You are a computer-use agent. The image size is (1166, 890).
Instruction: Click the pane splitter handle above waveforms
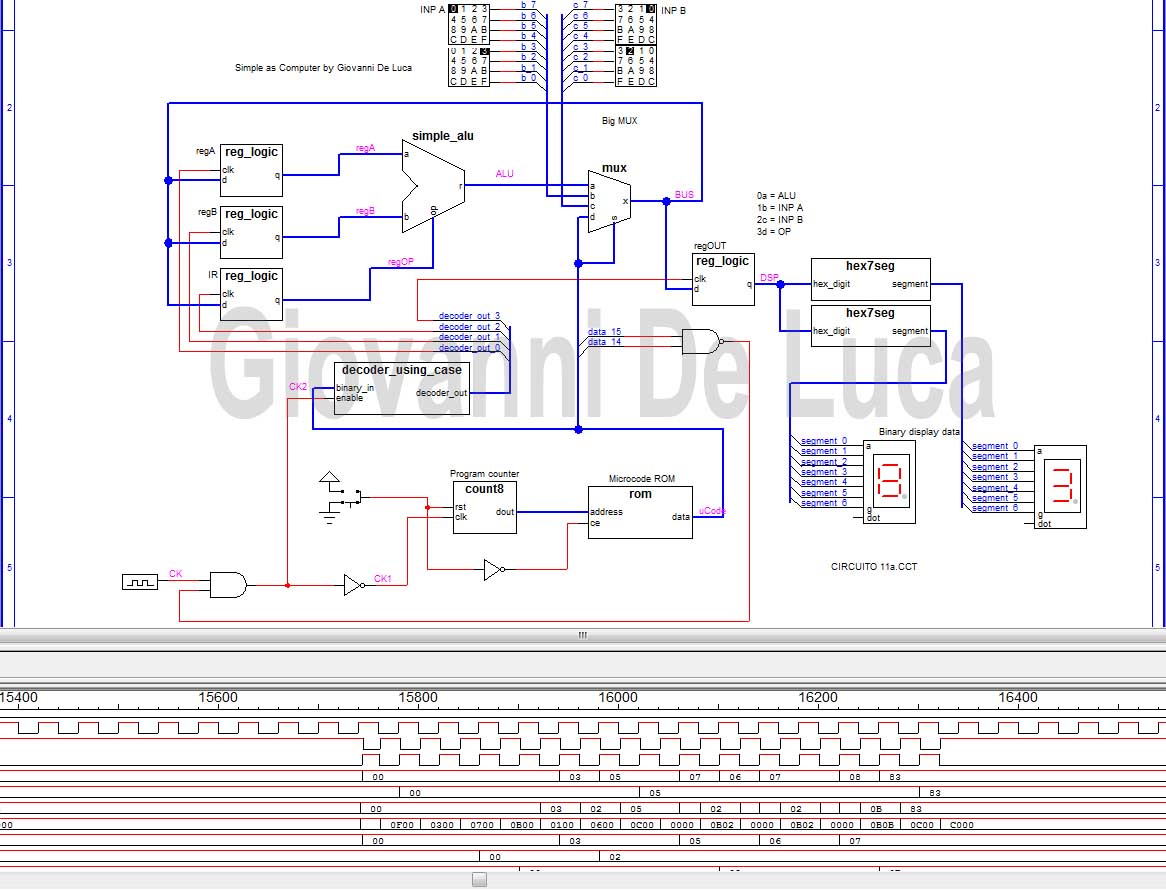583,635
